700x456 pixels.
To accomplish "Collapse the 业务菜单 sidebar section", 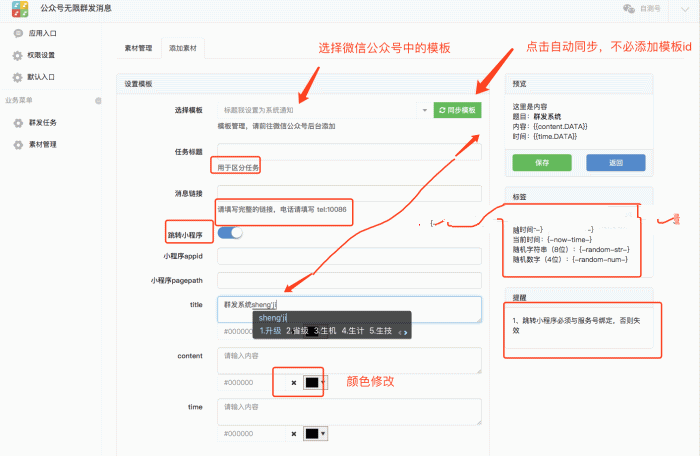I will click(97, 101).
